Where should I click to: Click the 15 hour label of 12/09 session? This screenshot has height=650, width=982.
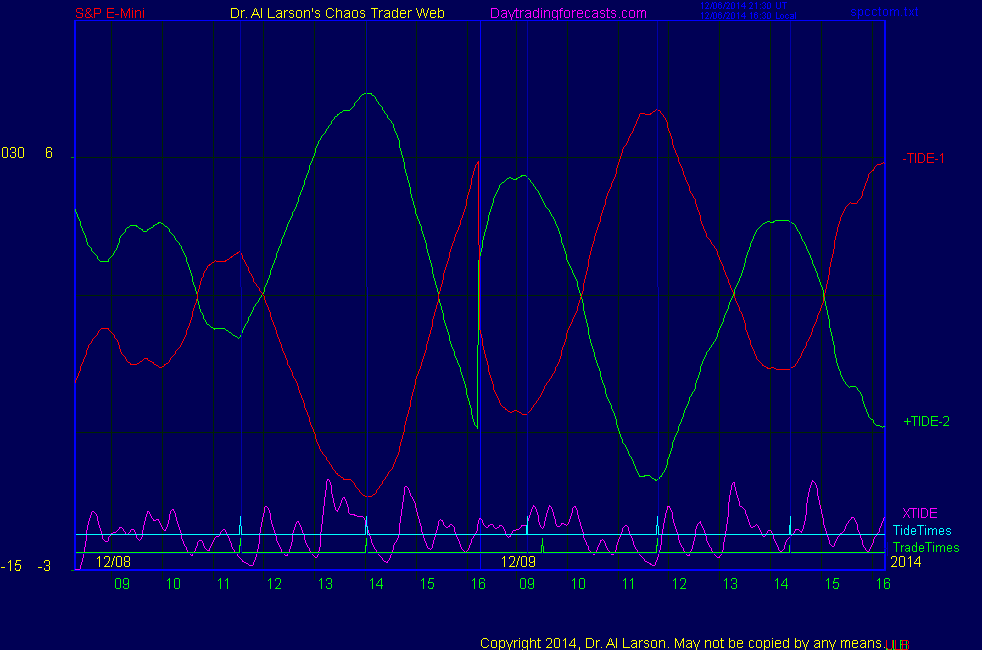point(832,584)
